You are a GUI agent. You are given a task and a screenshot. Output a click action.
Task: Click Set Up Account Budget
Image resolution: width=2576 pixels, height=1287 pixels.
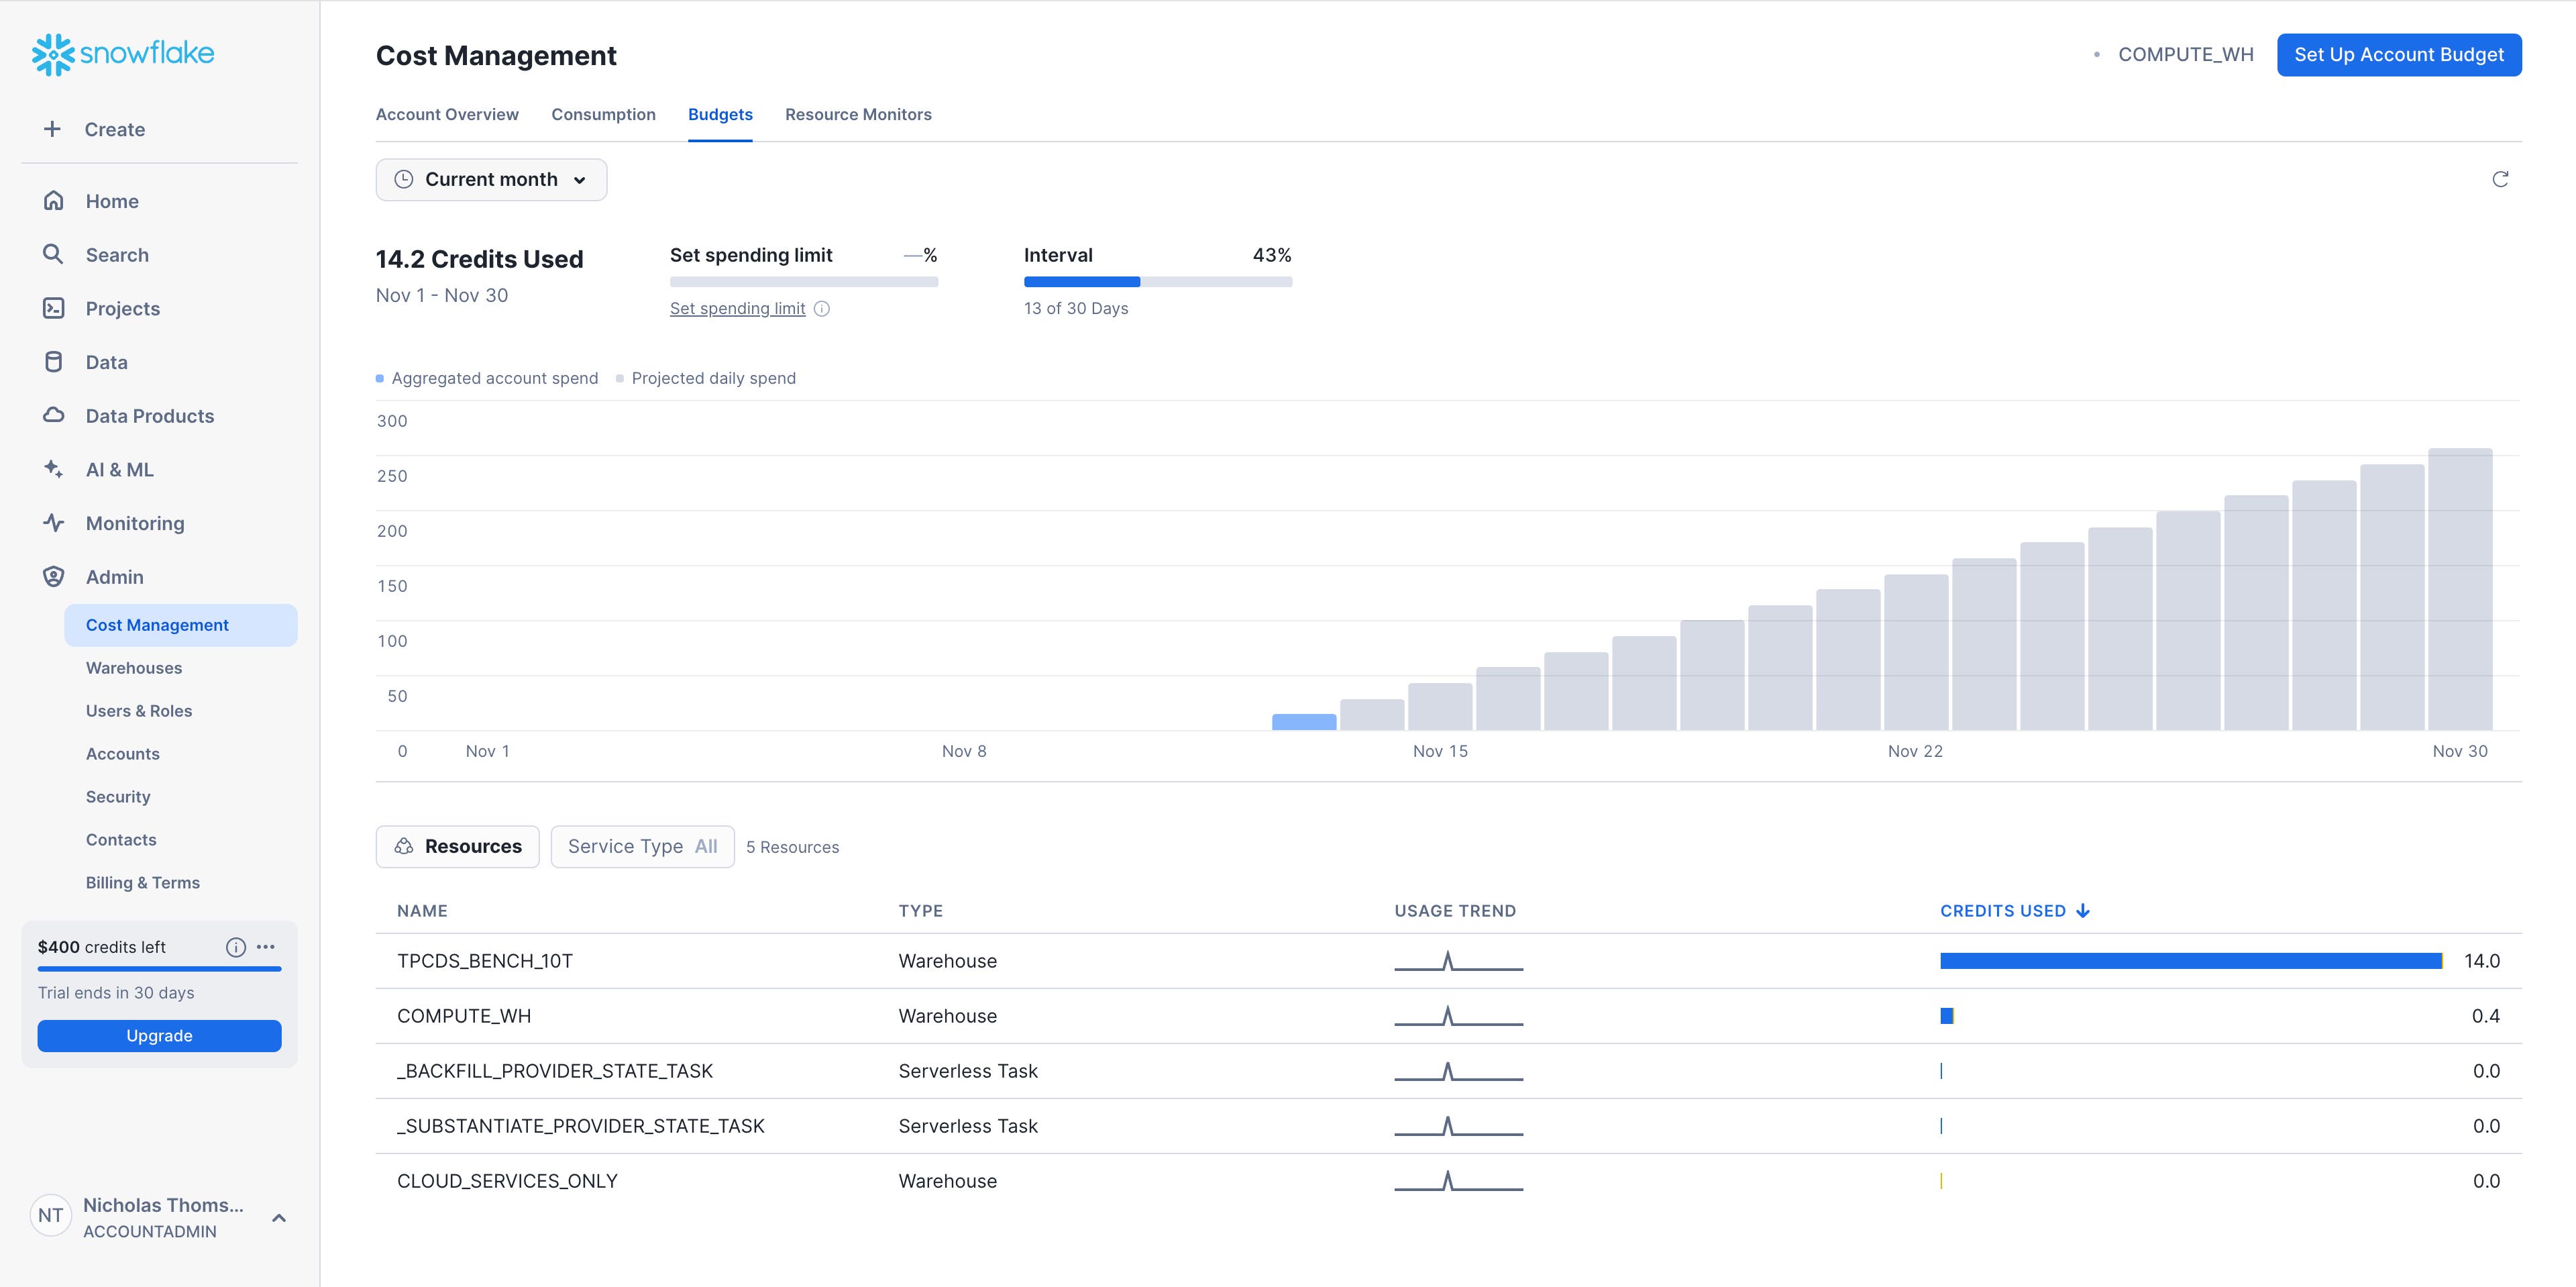[x=2399, y=54]
